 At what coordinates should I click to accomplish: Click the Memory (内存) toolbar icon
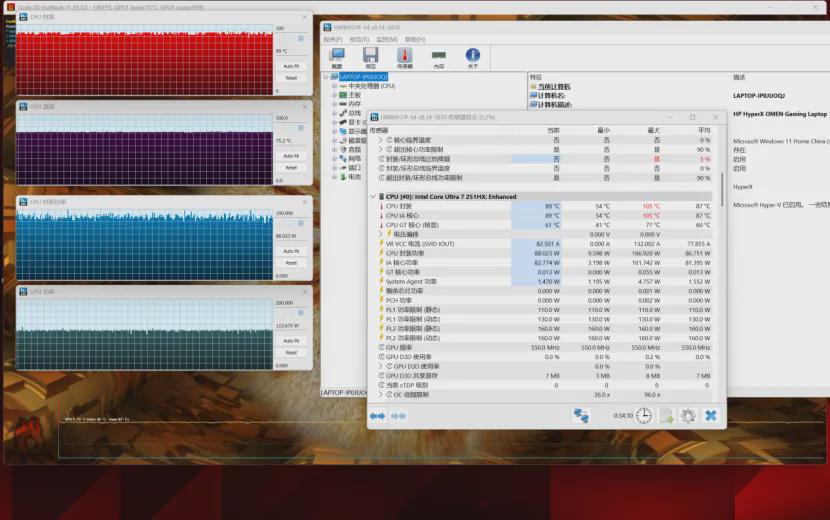(x=438, y=58)
